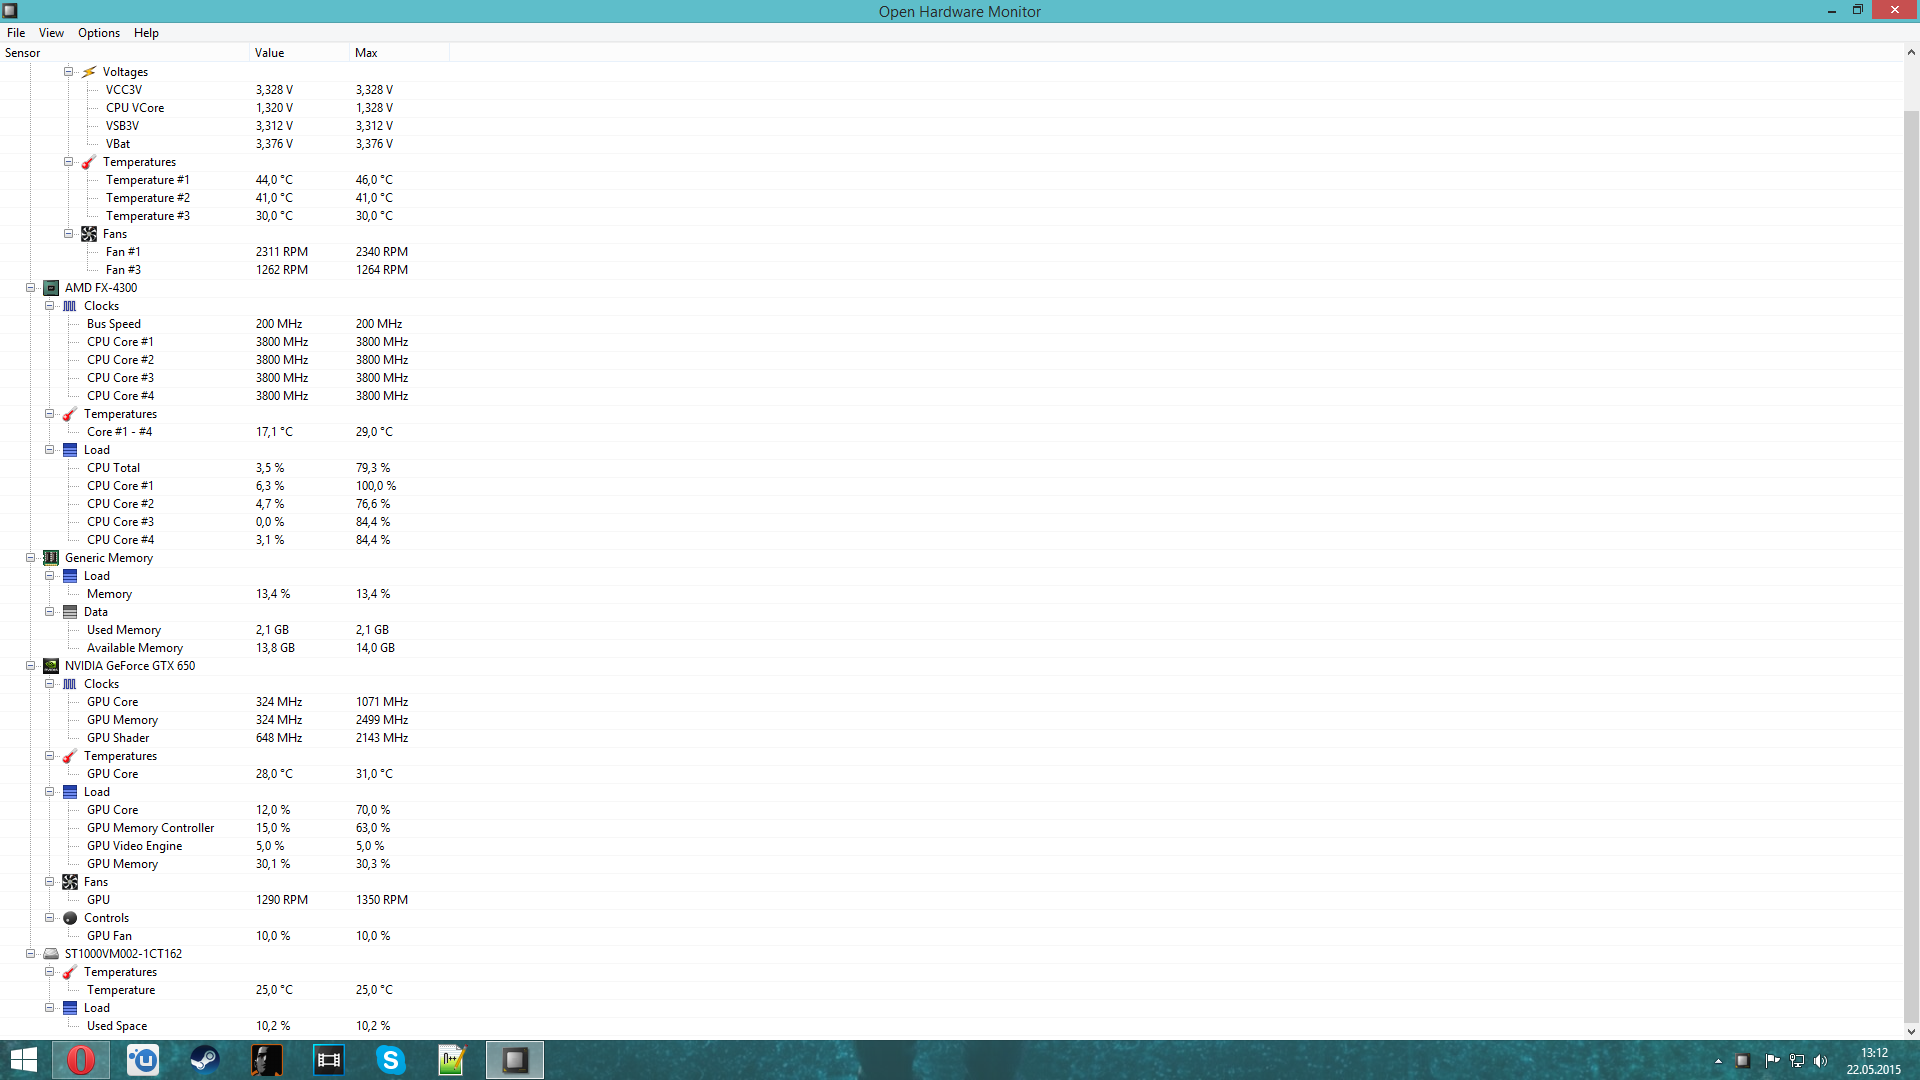Launch Opera browser from the taskbar
Viewport: 1920px width, 1080px height.
[x=81, y=1060]
